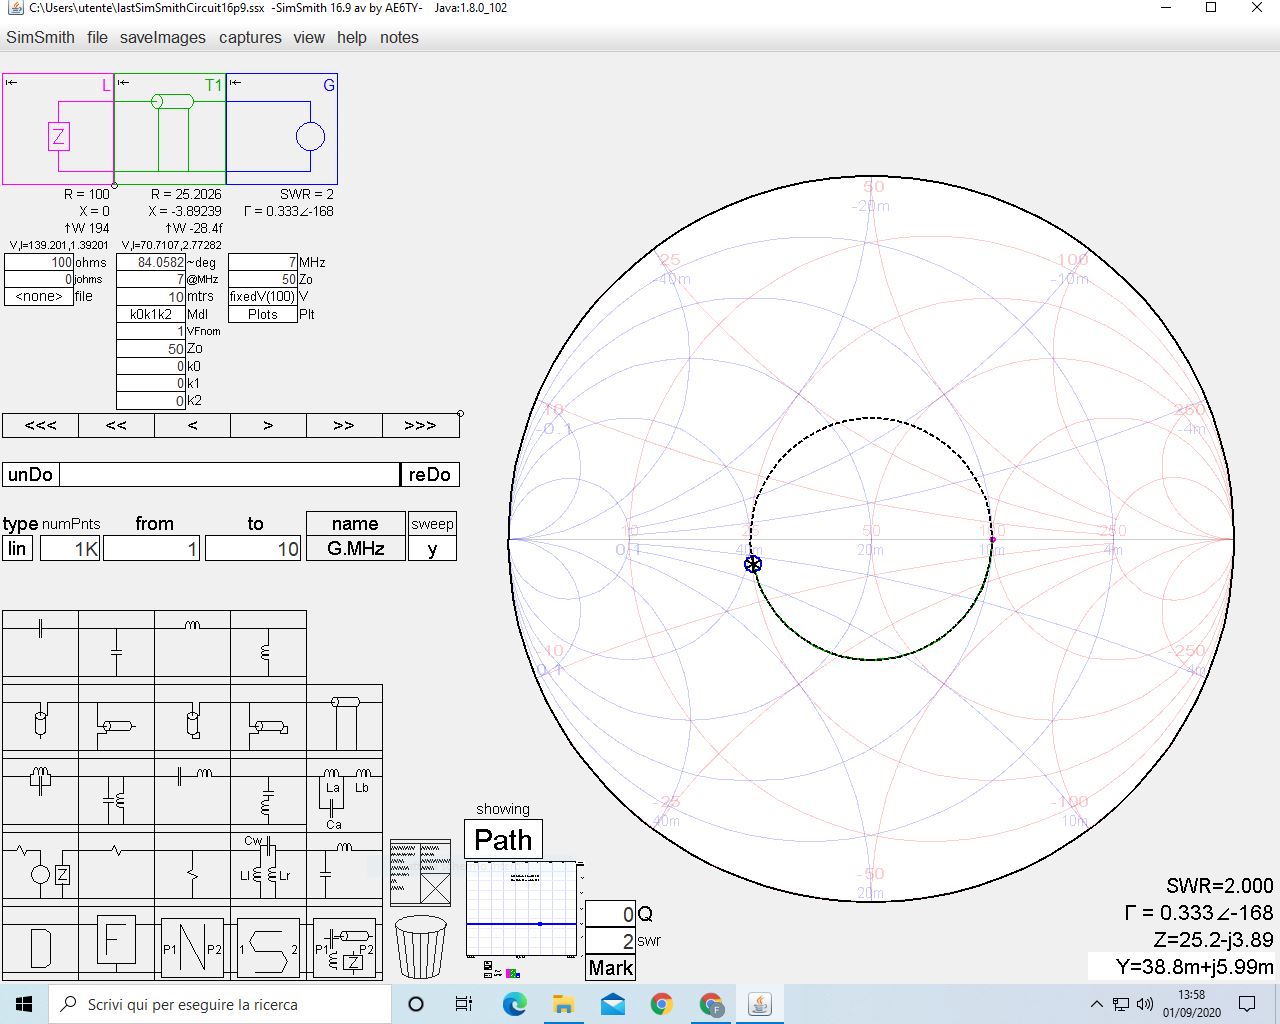Open the fixedV(100) voltage dropdown
Viewport: 1280px width, 1024px height.
(263, 296)
